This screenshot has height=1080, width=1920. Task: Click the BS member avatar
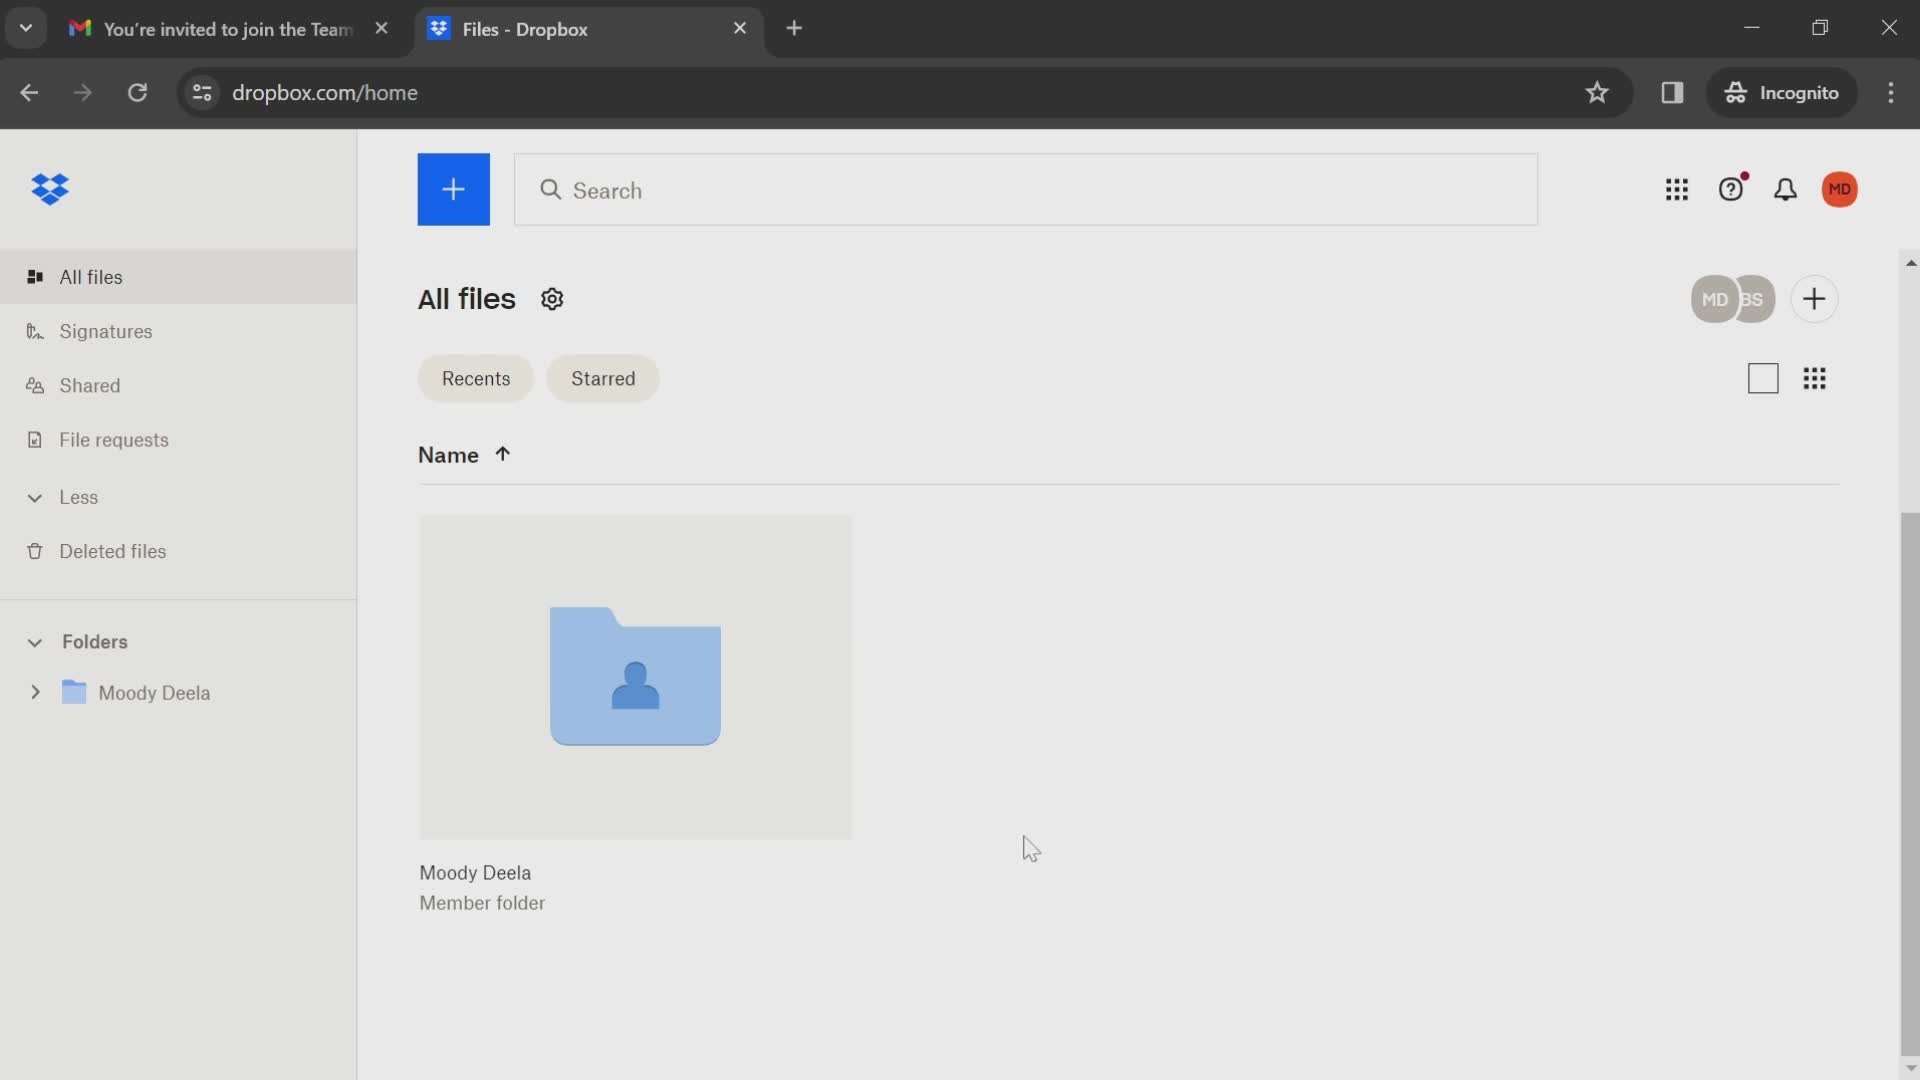point(1757,299)
